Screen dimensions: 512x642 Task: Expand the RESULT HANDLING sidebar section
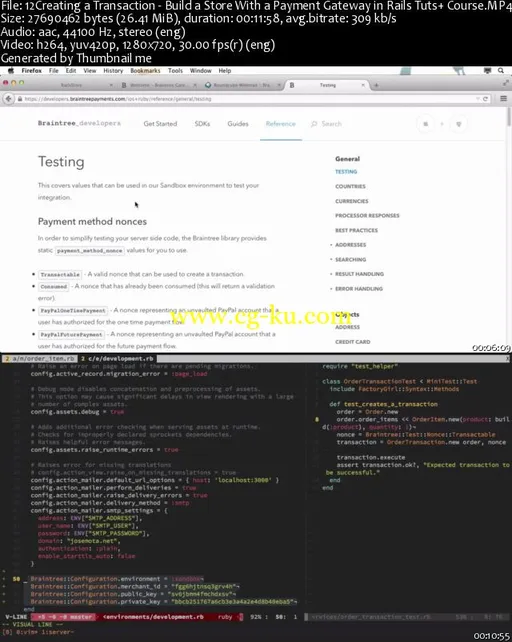(x=357, y=274)
